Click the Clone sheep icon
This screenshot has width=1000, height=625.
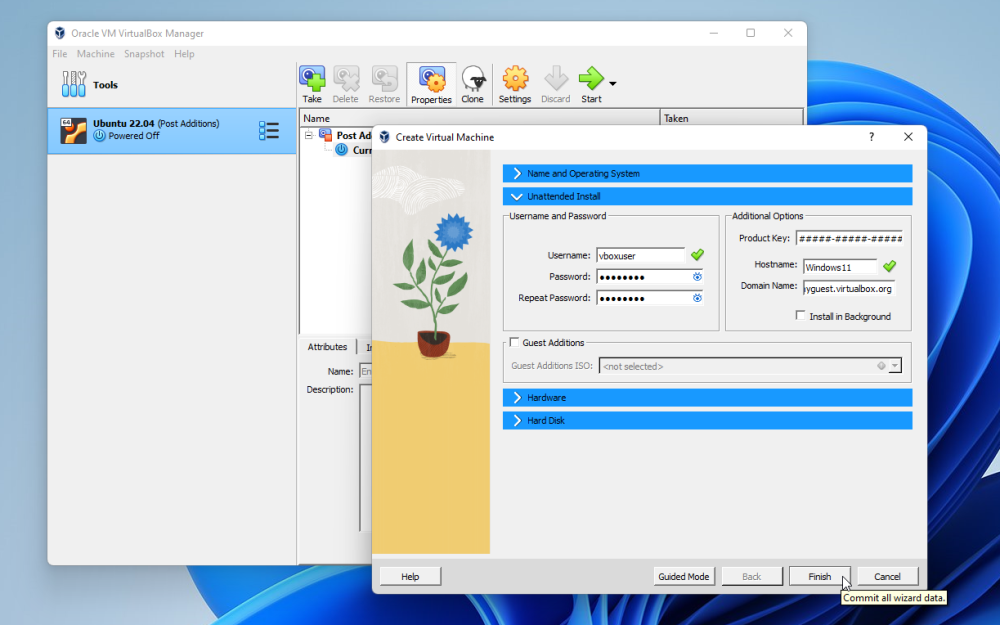click(473, 80)
